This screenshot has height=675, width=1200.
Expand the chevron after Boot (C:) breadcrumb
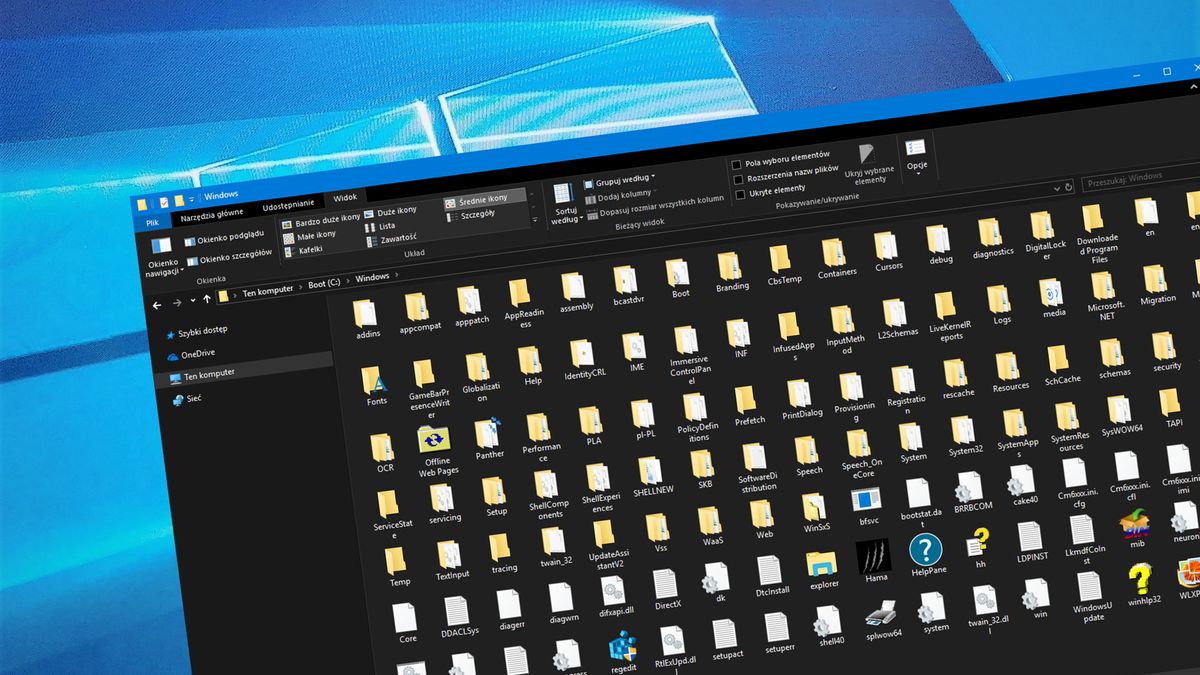point(348,280)
